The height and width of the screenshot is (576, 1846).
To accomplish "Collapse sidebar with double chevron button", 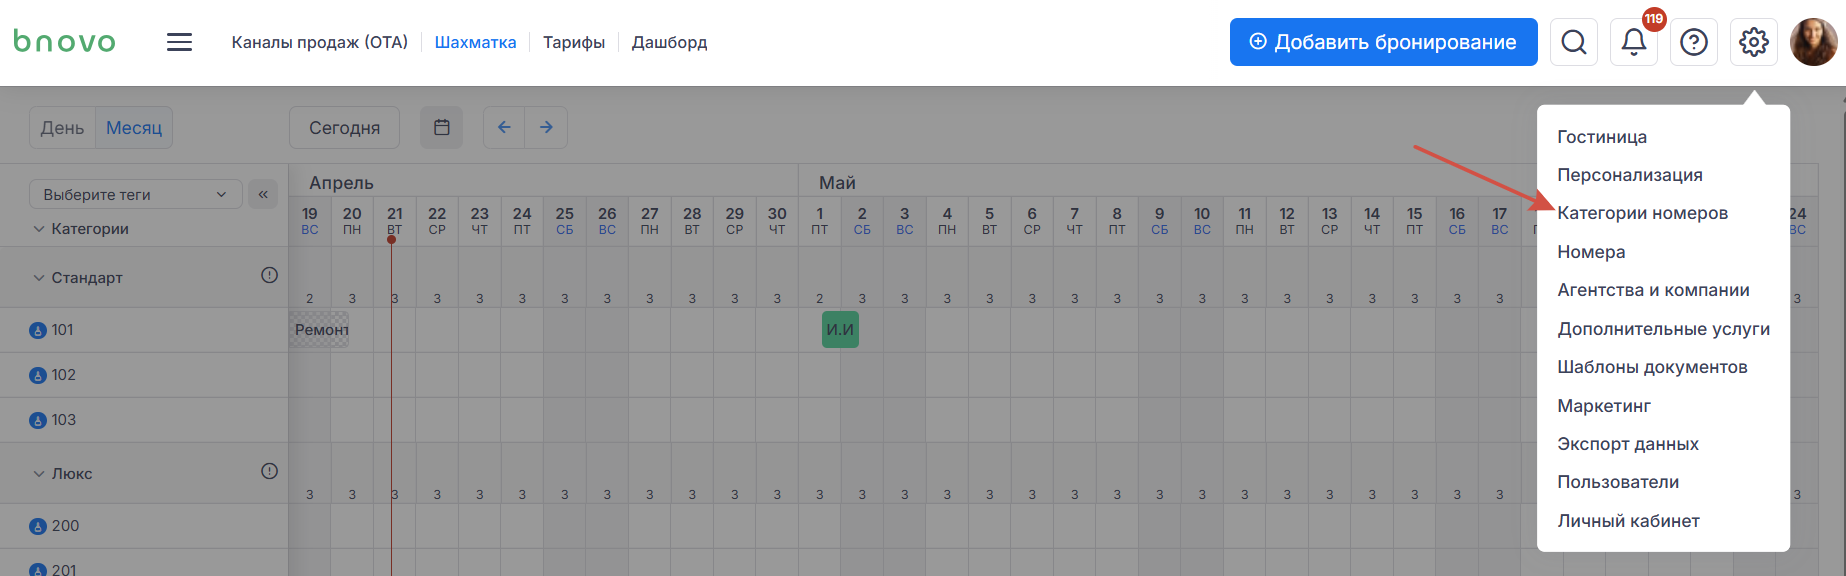I will (263, 194).
